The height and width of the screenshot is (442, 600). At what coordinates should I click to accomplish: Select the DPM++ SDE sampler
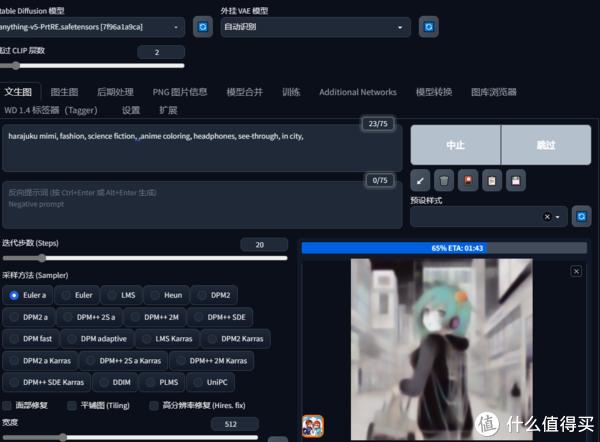(x=220, y=317)
